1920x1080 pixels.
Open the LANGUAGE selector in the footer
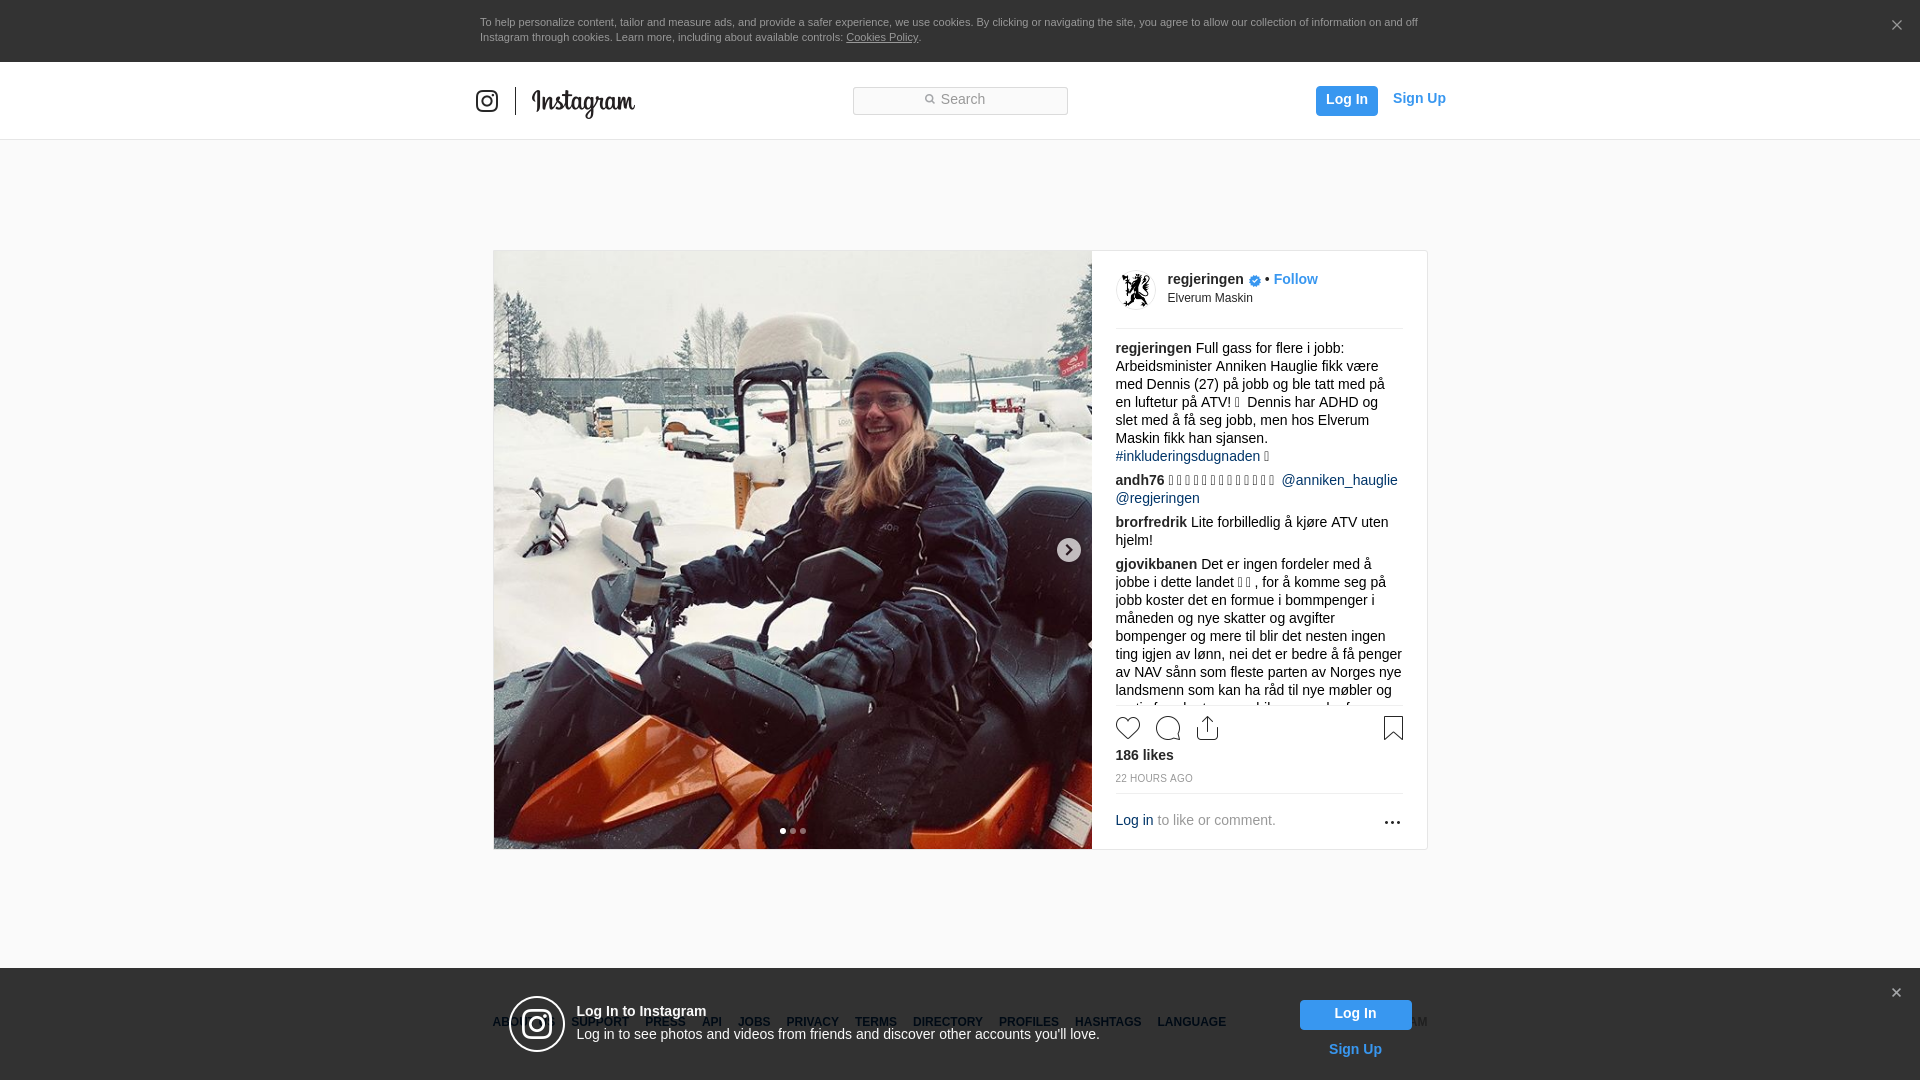[1191, 1022]
